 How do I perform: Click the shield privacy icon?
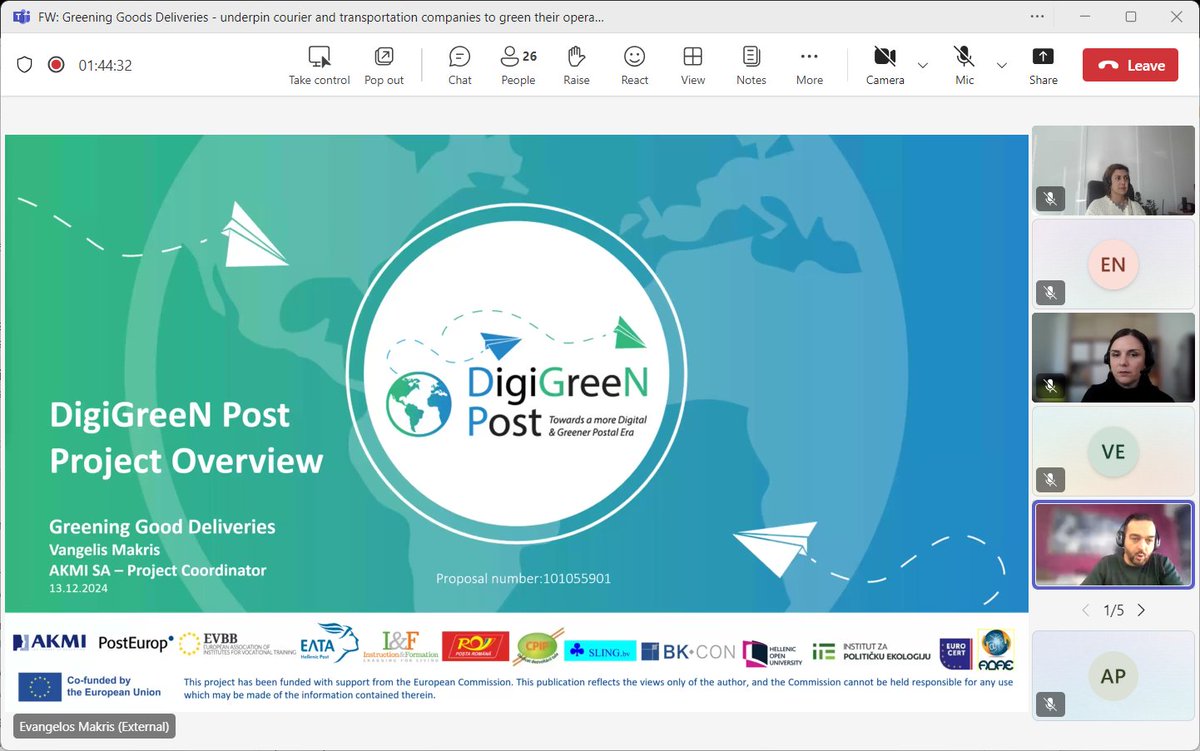[x=25, y=65]
